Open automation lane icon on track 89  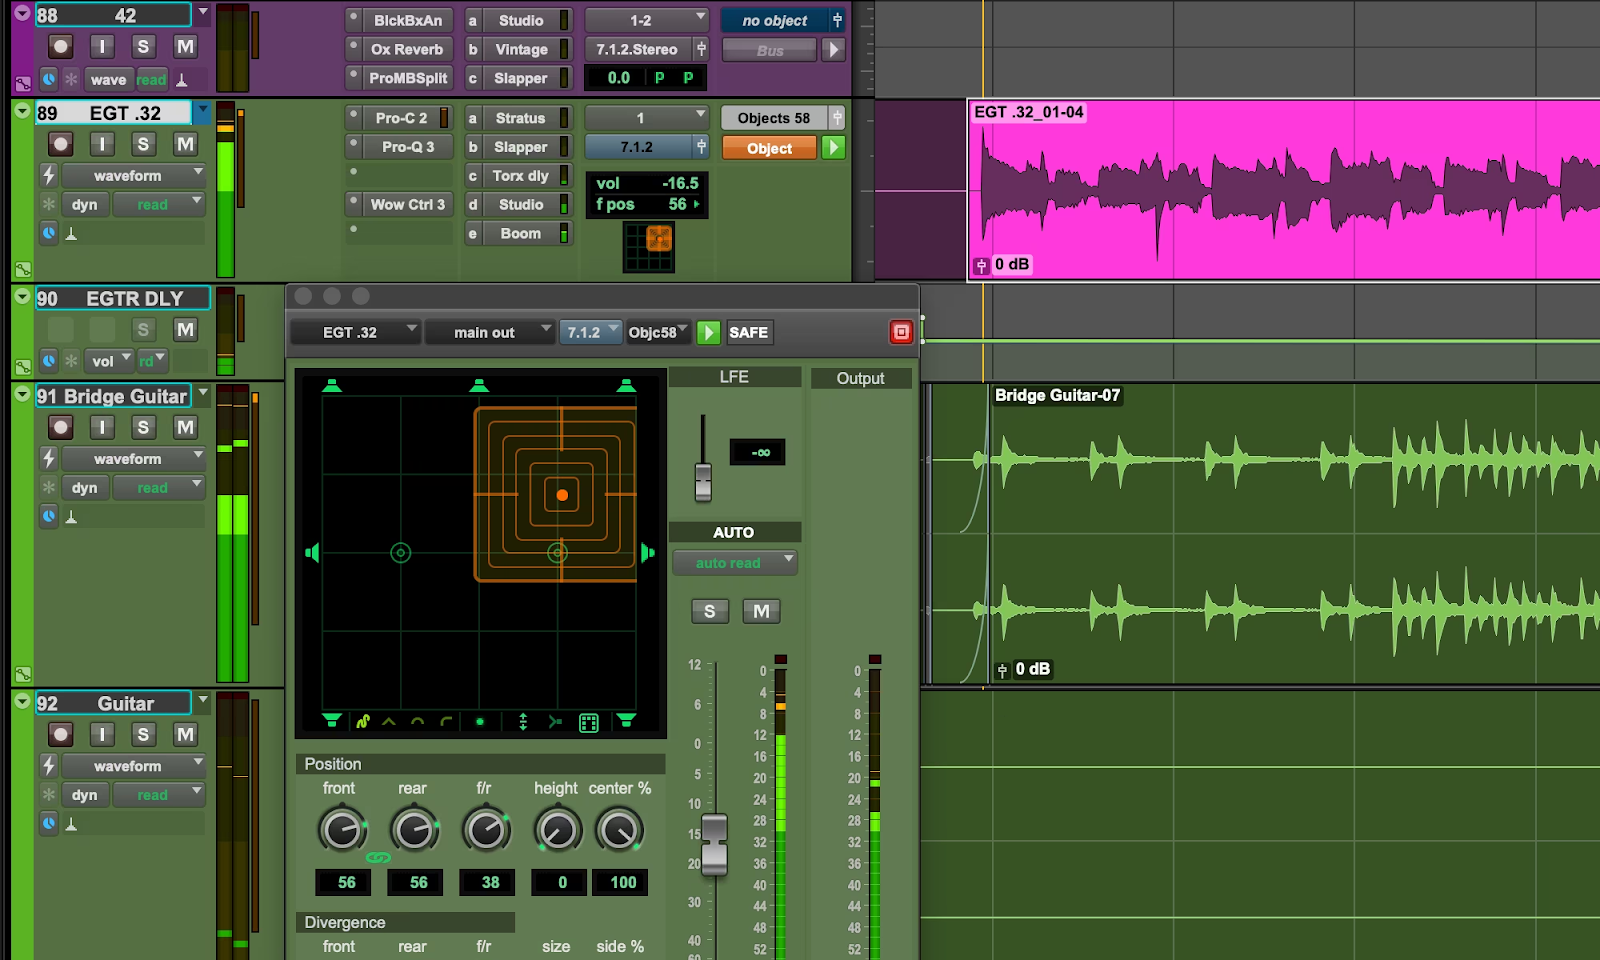click(22, 269)
